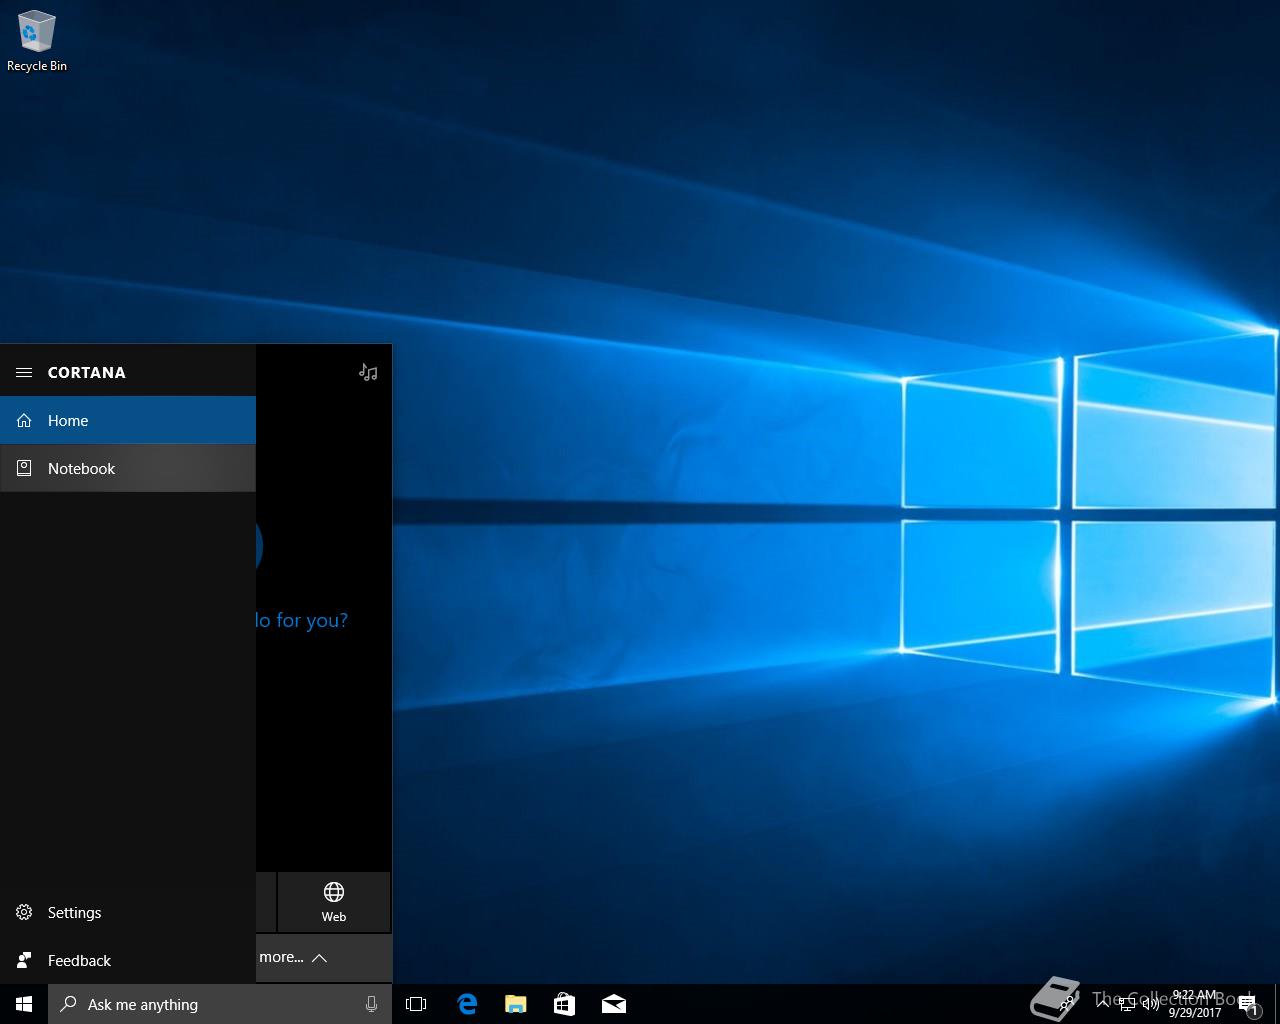Open the Store from the taskbar
1280x1024 pixels.
(x=564, y=1004)
